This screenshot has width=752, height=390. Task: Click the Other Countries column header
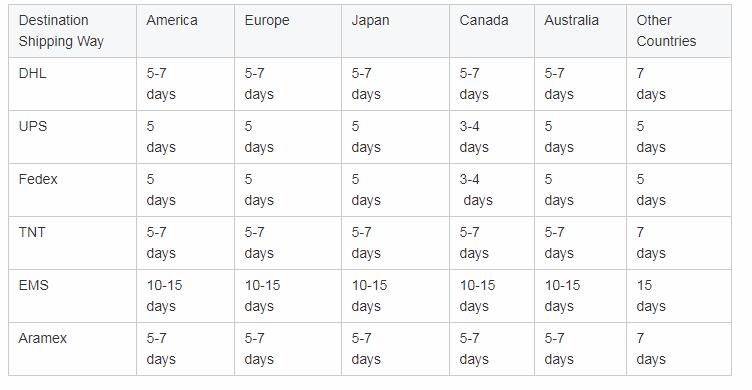tap(679, 31)
